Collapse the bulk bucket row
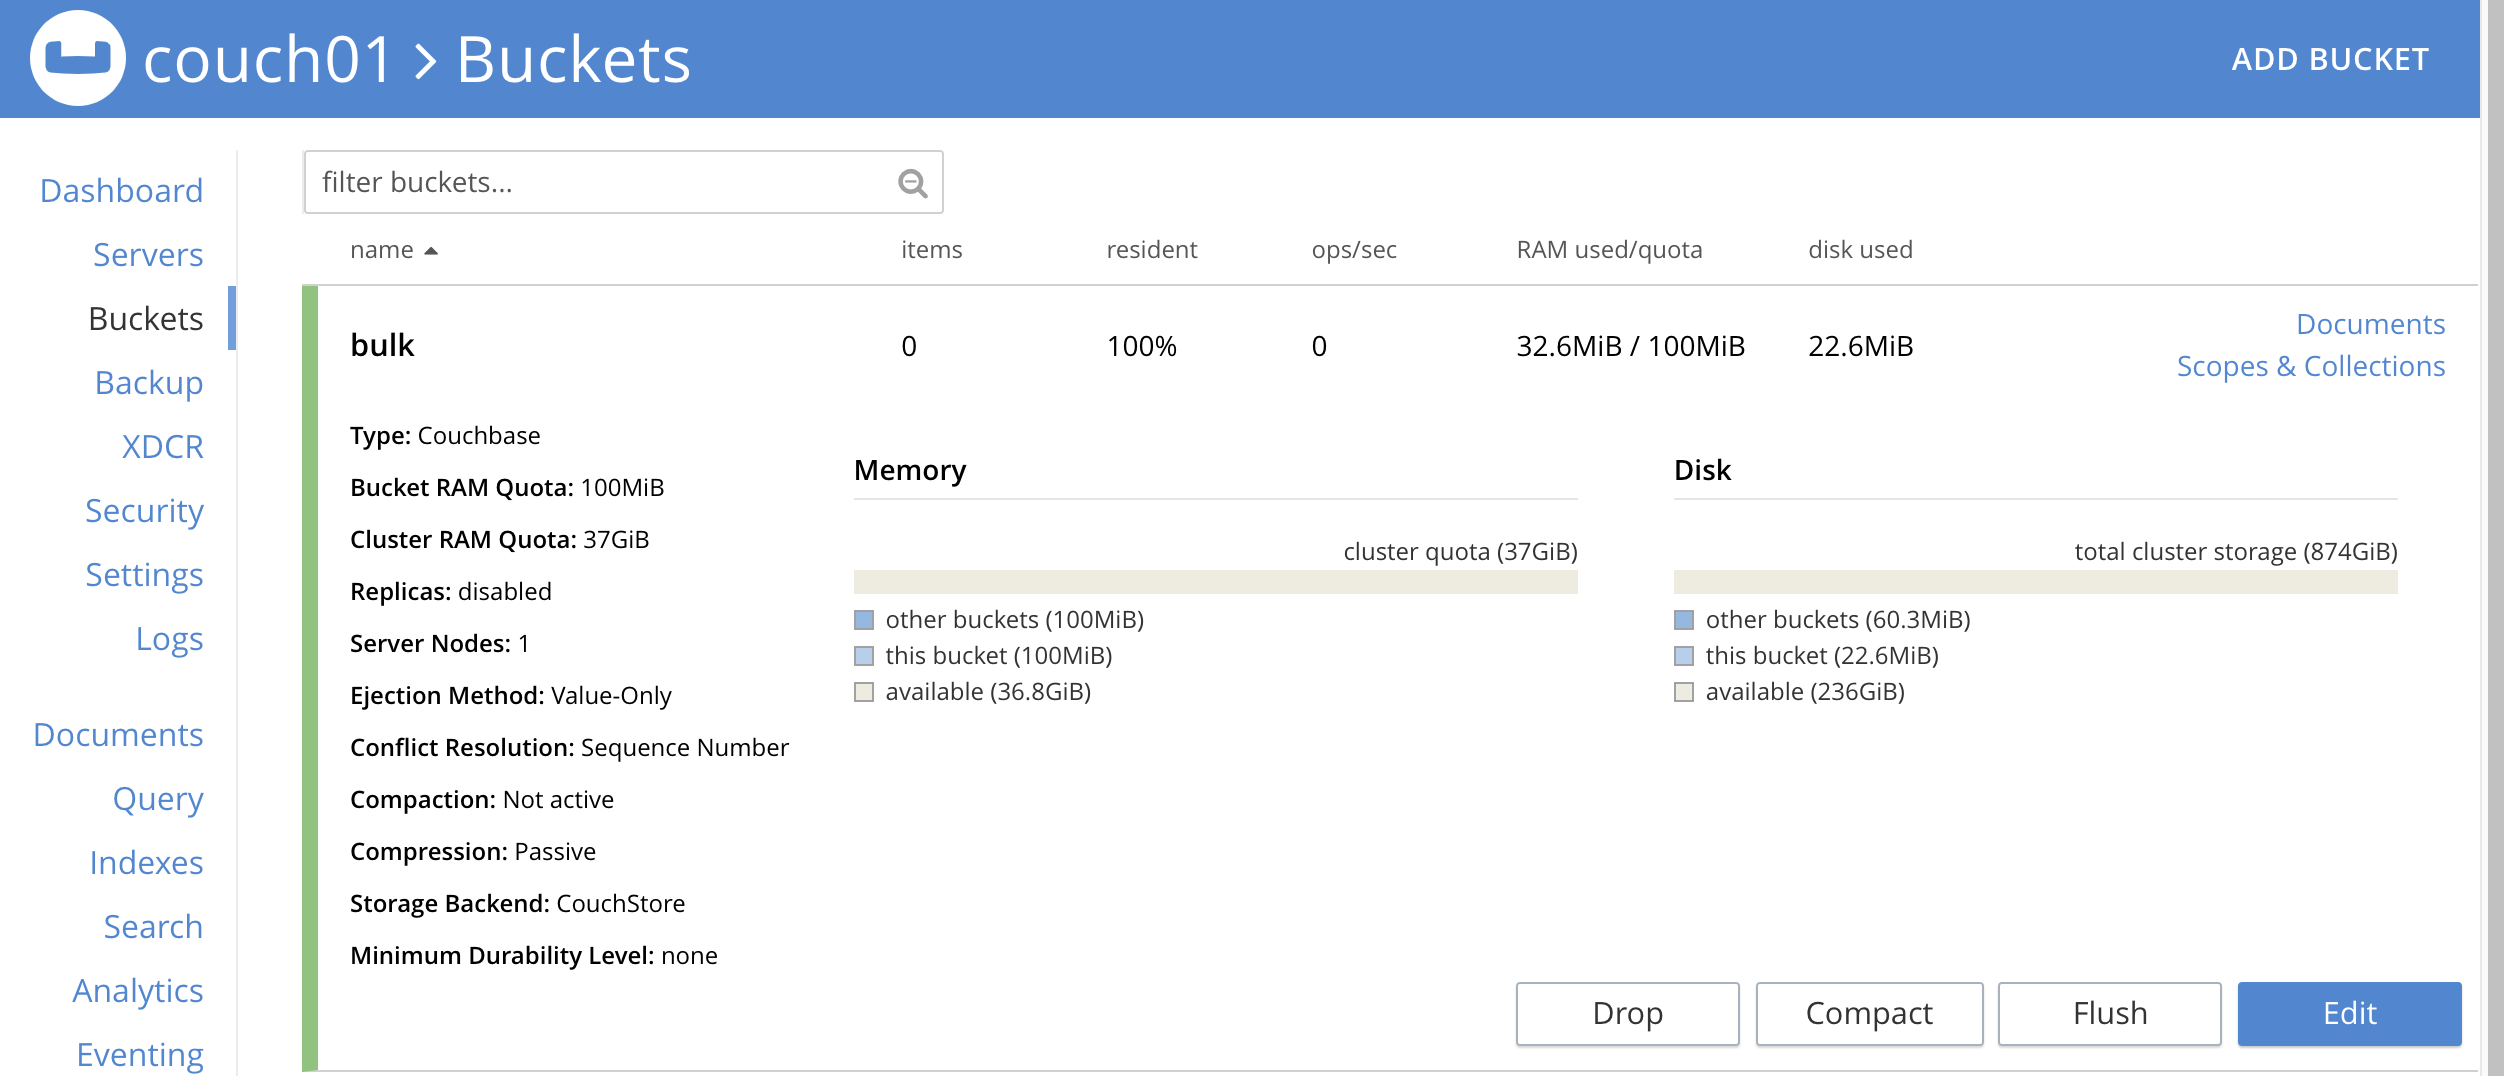This screenshot has width=2504, height=1076. (382, 345)
